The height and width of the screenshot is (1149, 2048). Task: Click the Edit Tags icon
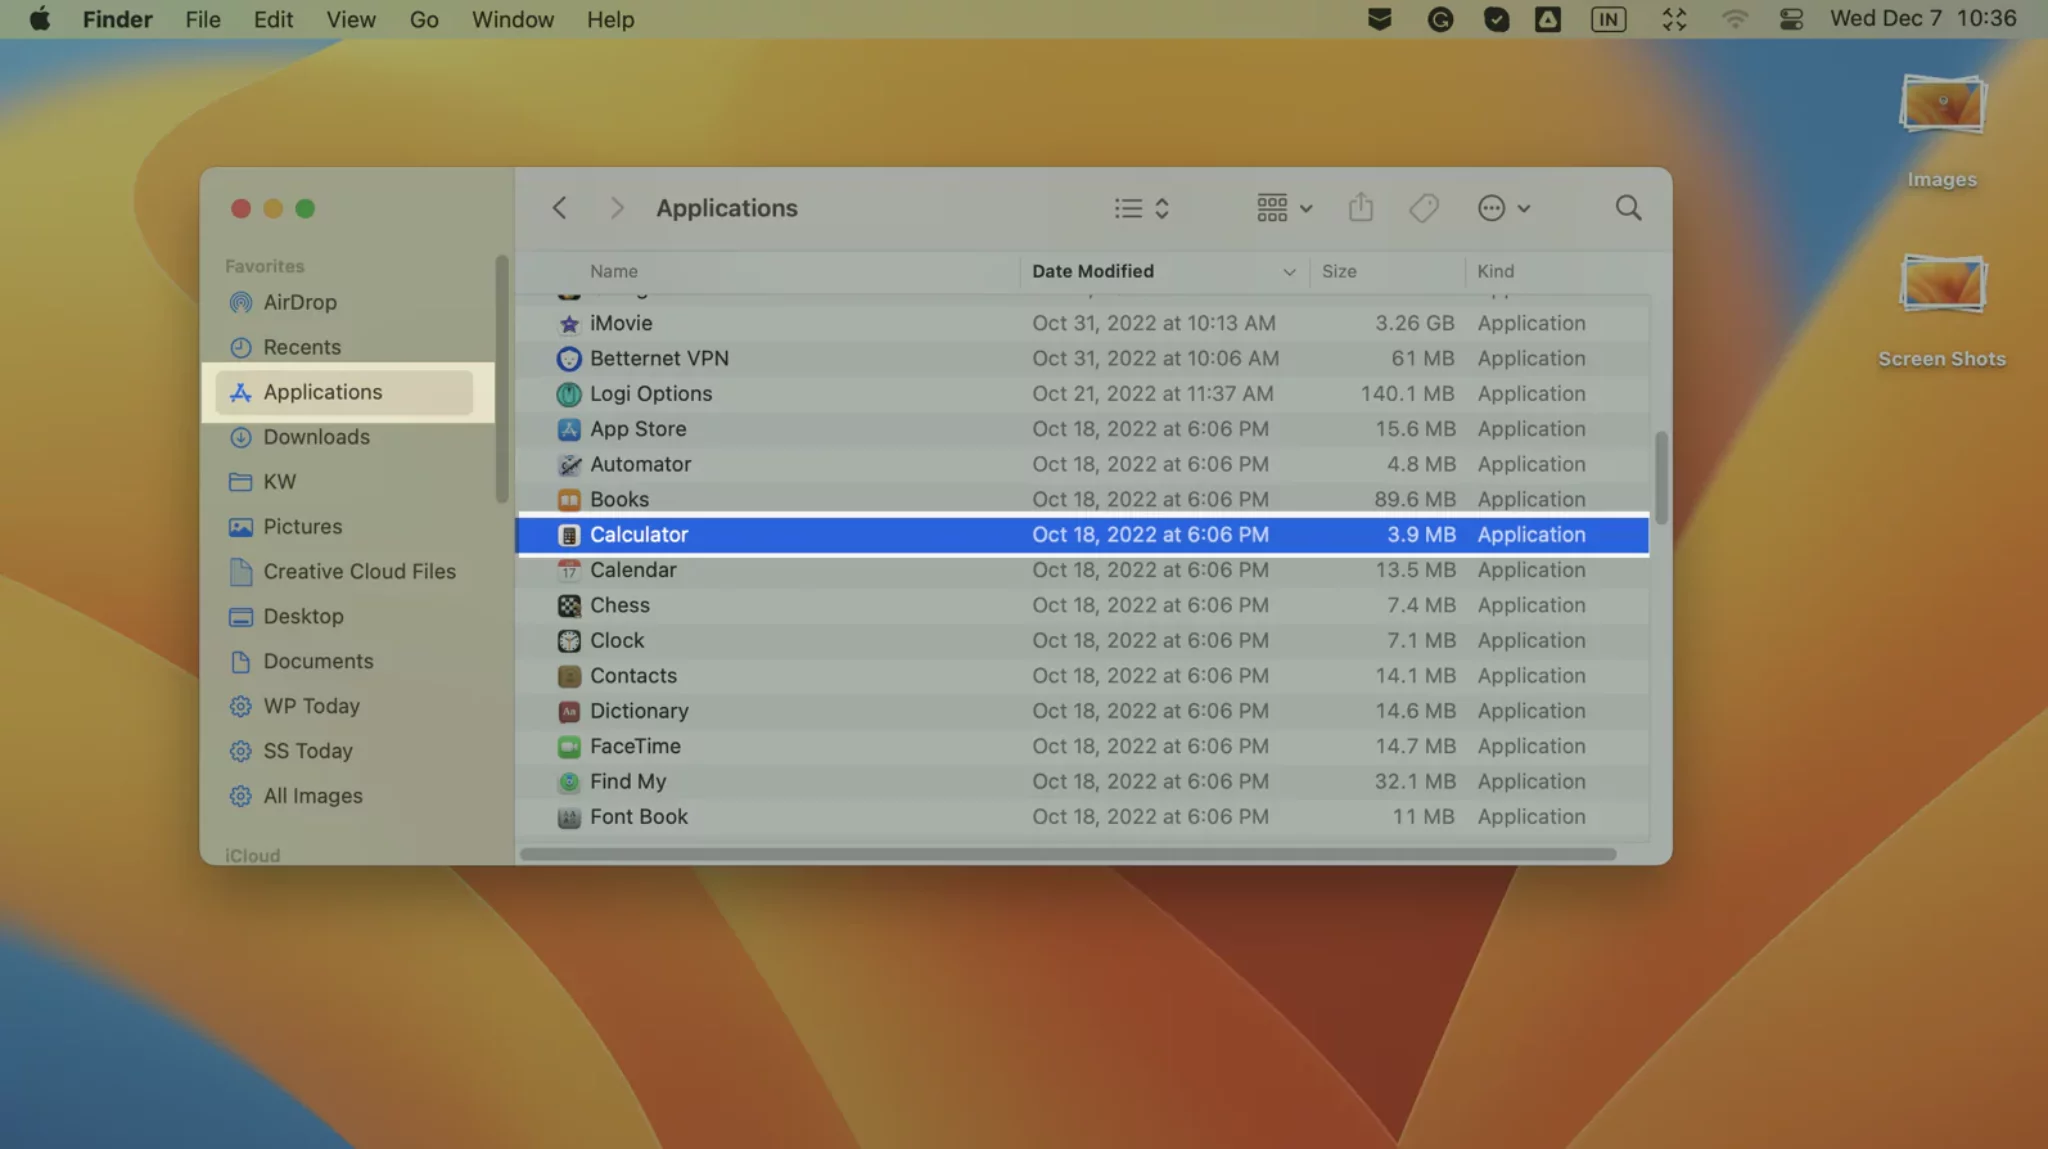pyautogui.click(x=1424, y=208)
